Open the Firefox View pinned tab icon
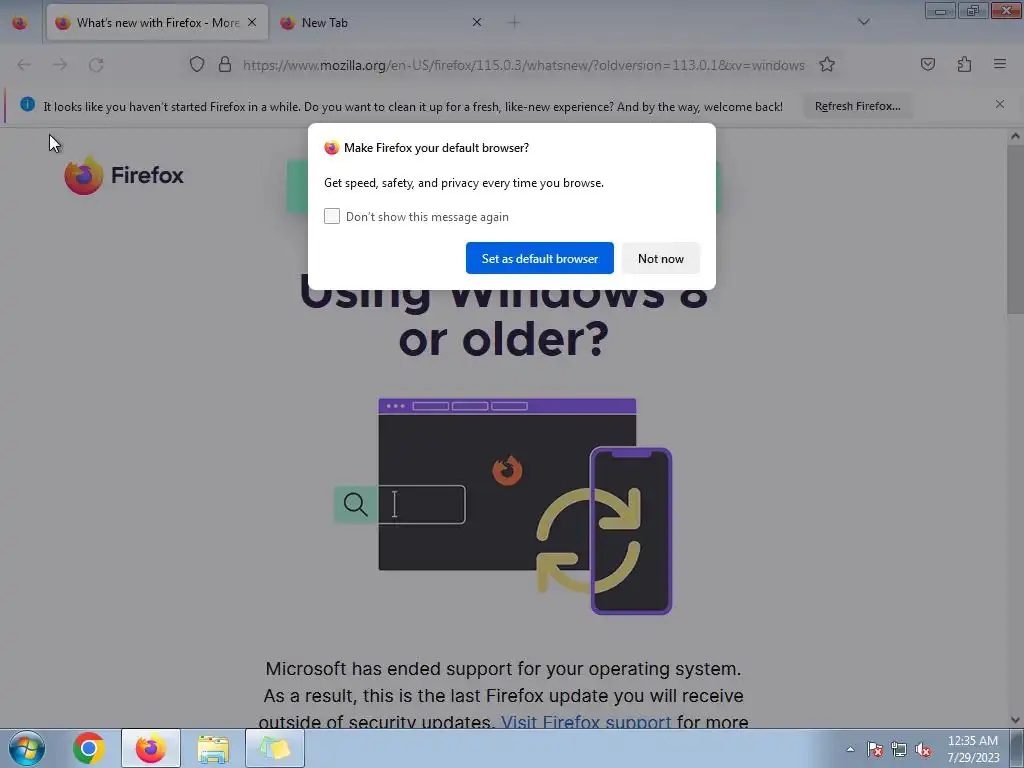Viewport: 1024px width, 768px height. pos(20,23)
